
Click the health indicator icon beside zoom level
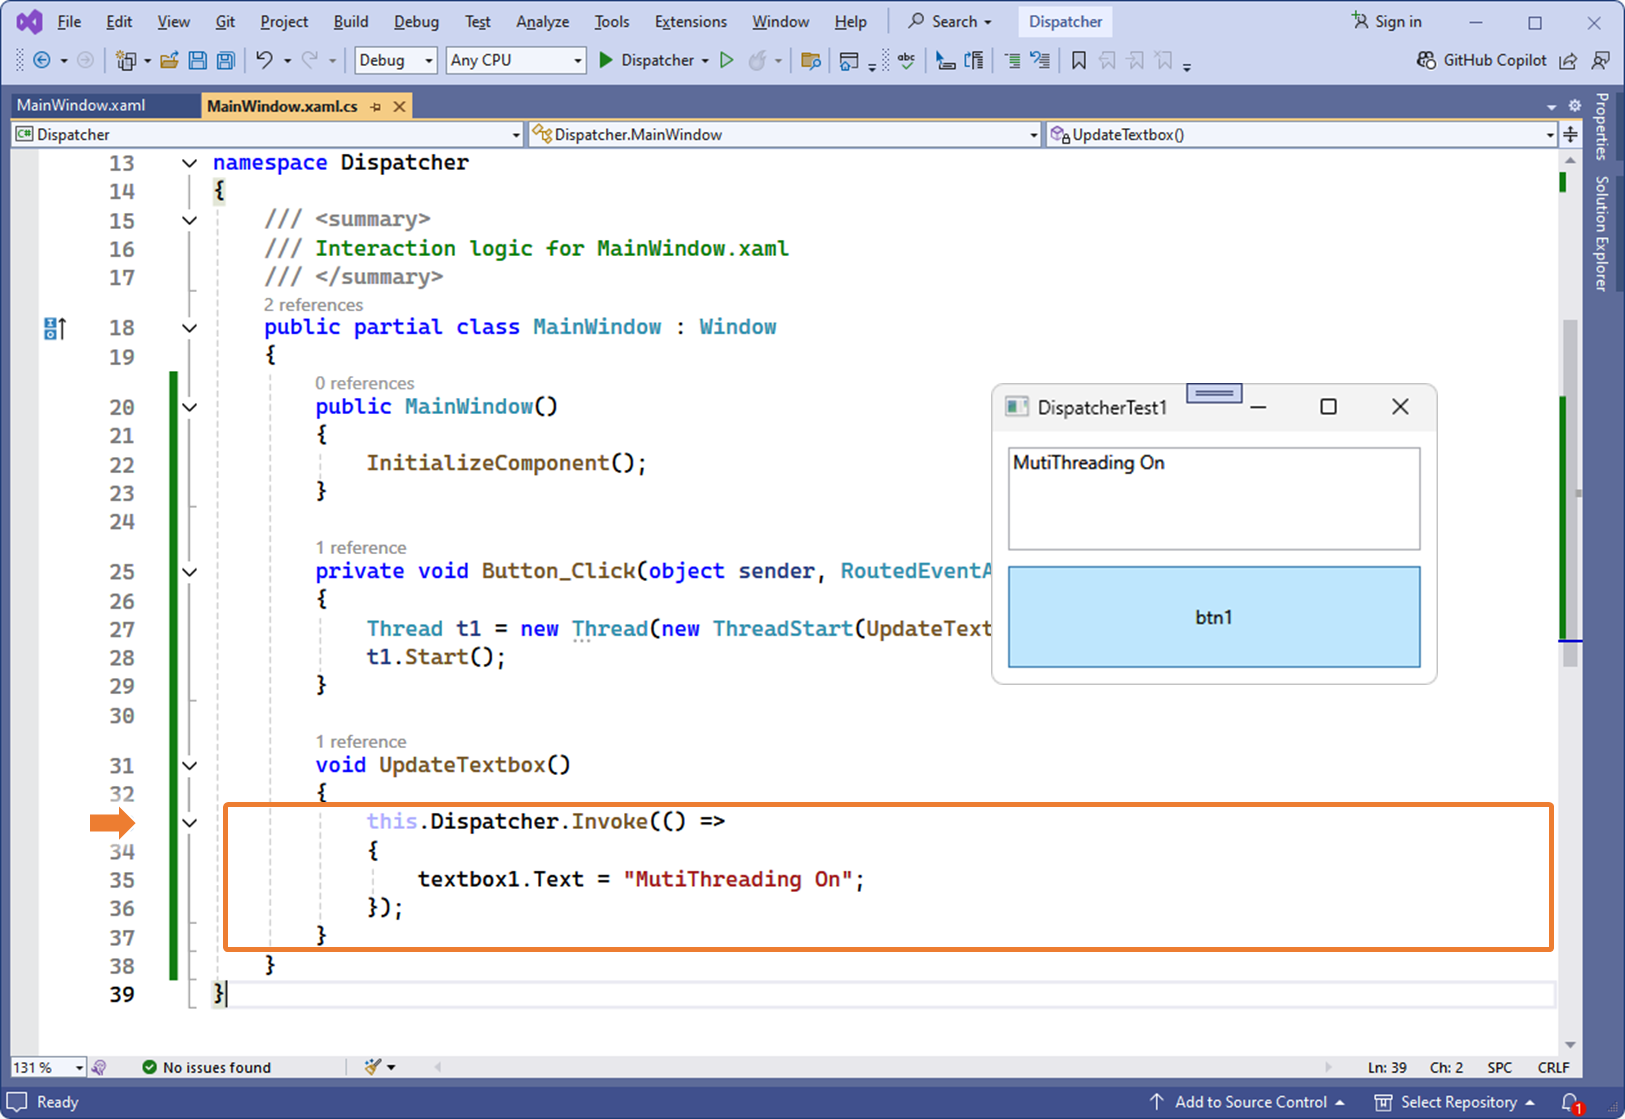click(98, 1067)
